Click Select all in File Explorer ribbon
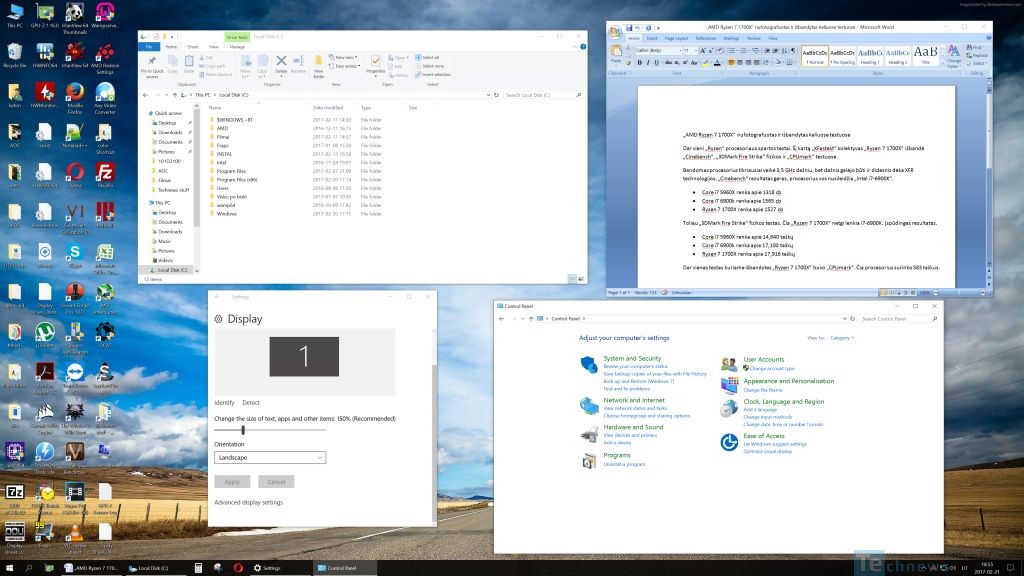Image resolution: width=1024 pixels, height=576 pixels. 427,57
